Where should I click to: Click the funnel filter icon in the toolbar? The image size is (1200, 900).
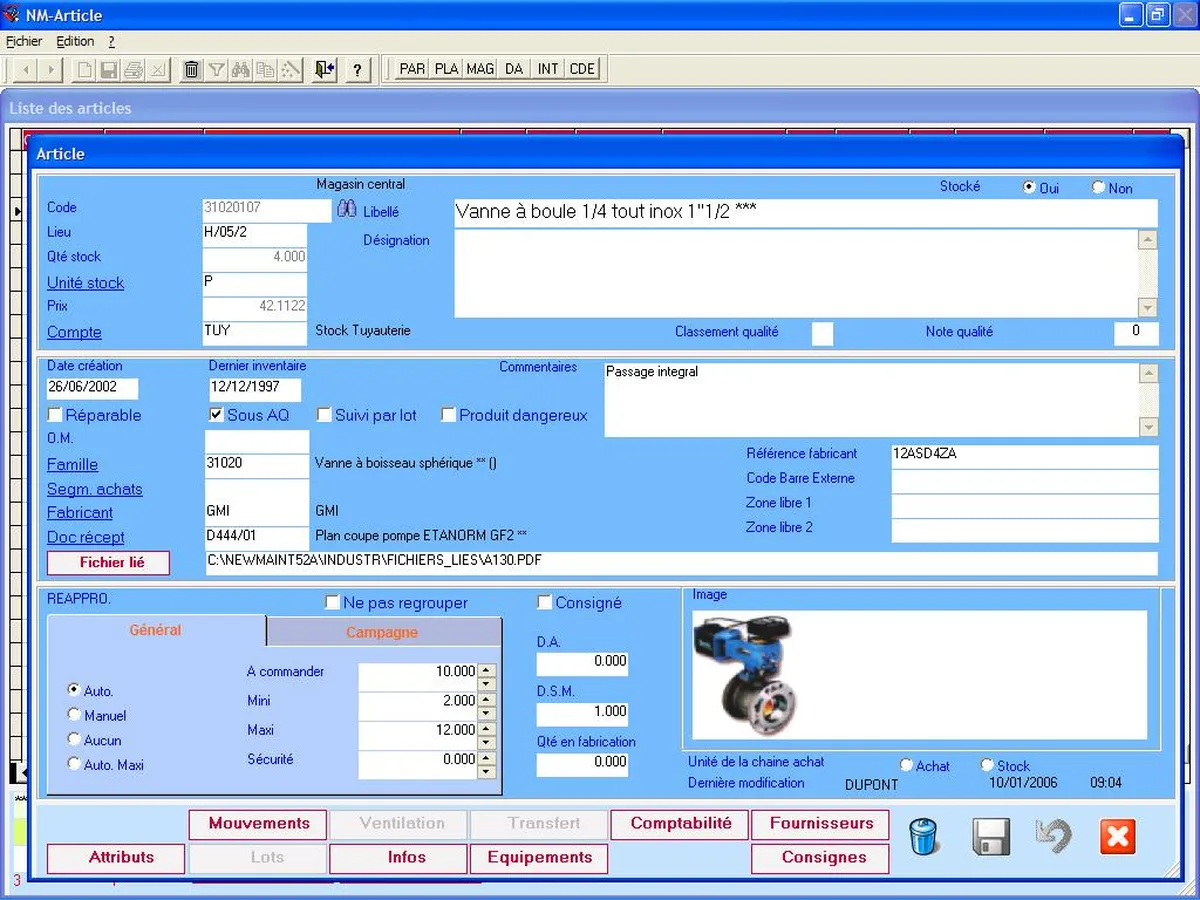tap(216, 69)
